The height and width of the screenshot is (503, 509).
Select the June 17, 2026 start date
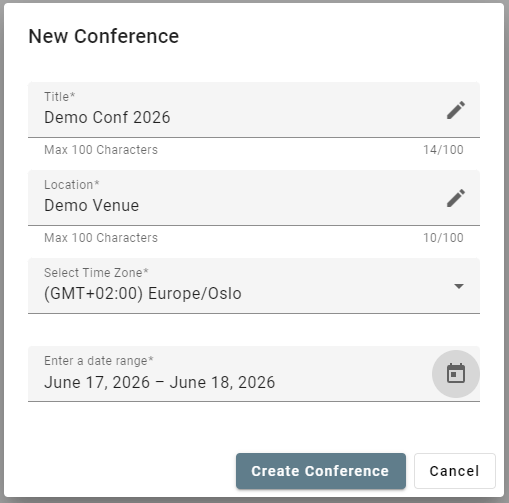[97, 382]
